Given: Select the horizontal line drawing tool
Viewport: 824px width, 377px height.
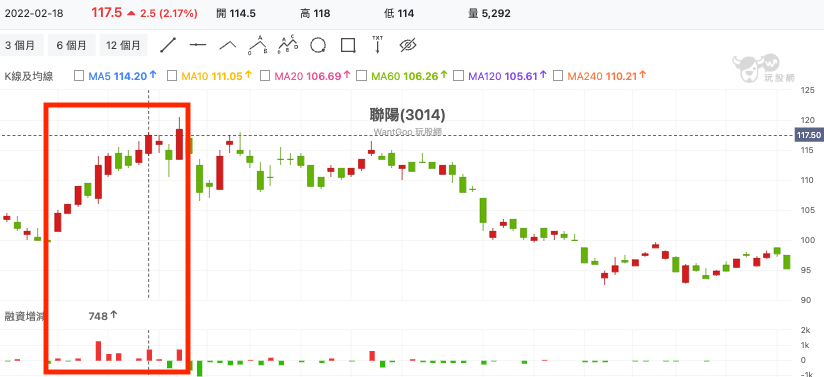Looking at the screenshot, I should pyautogui.click(x=198, y=45).
